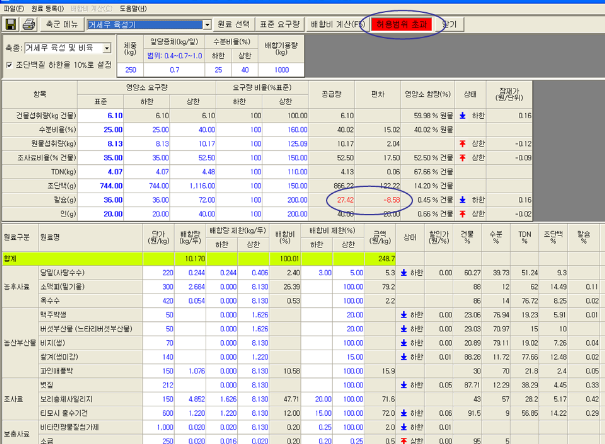Click the save floppy disk icon

[x=11, y=24]
